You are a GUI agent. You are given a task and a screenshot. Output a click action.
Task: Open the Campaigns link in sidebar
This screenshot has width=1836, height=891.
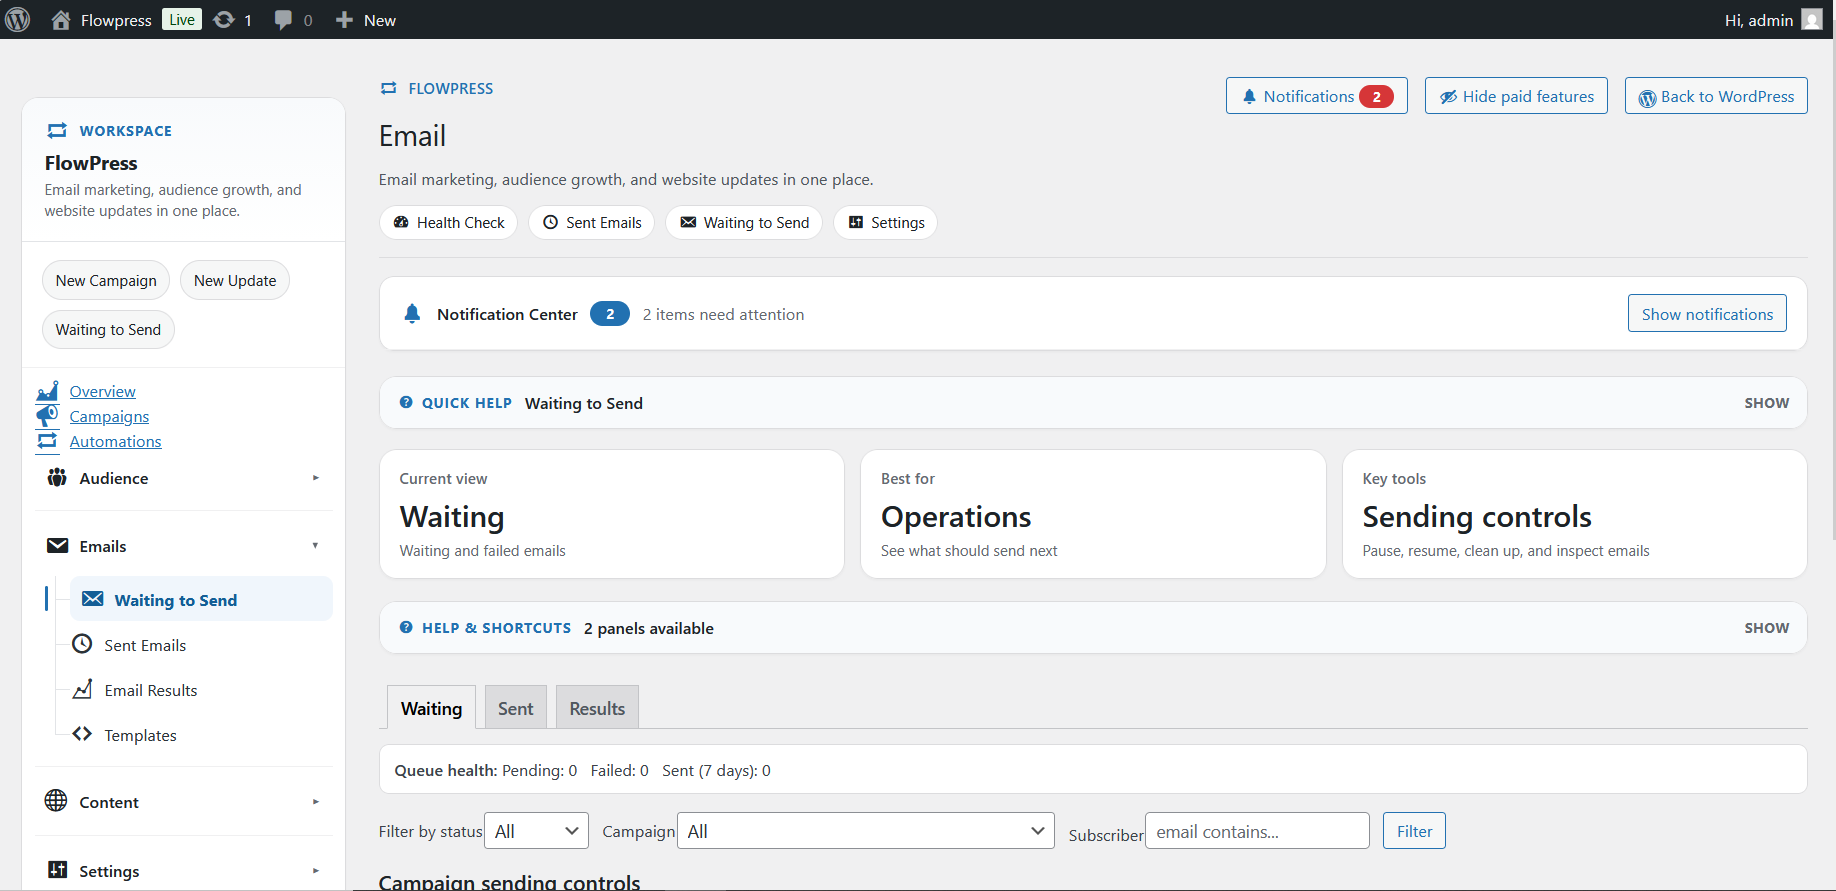click(109, 416)
